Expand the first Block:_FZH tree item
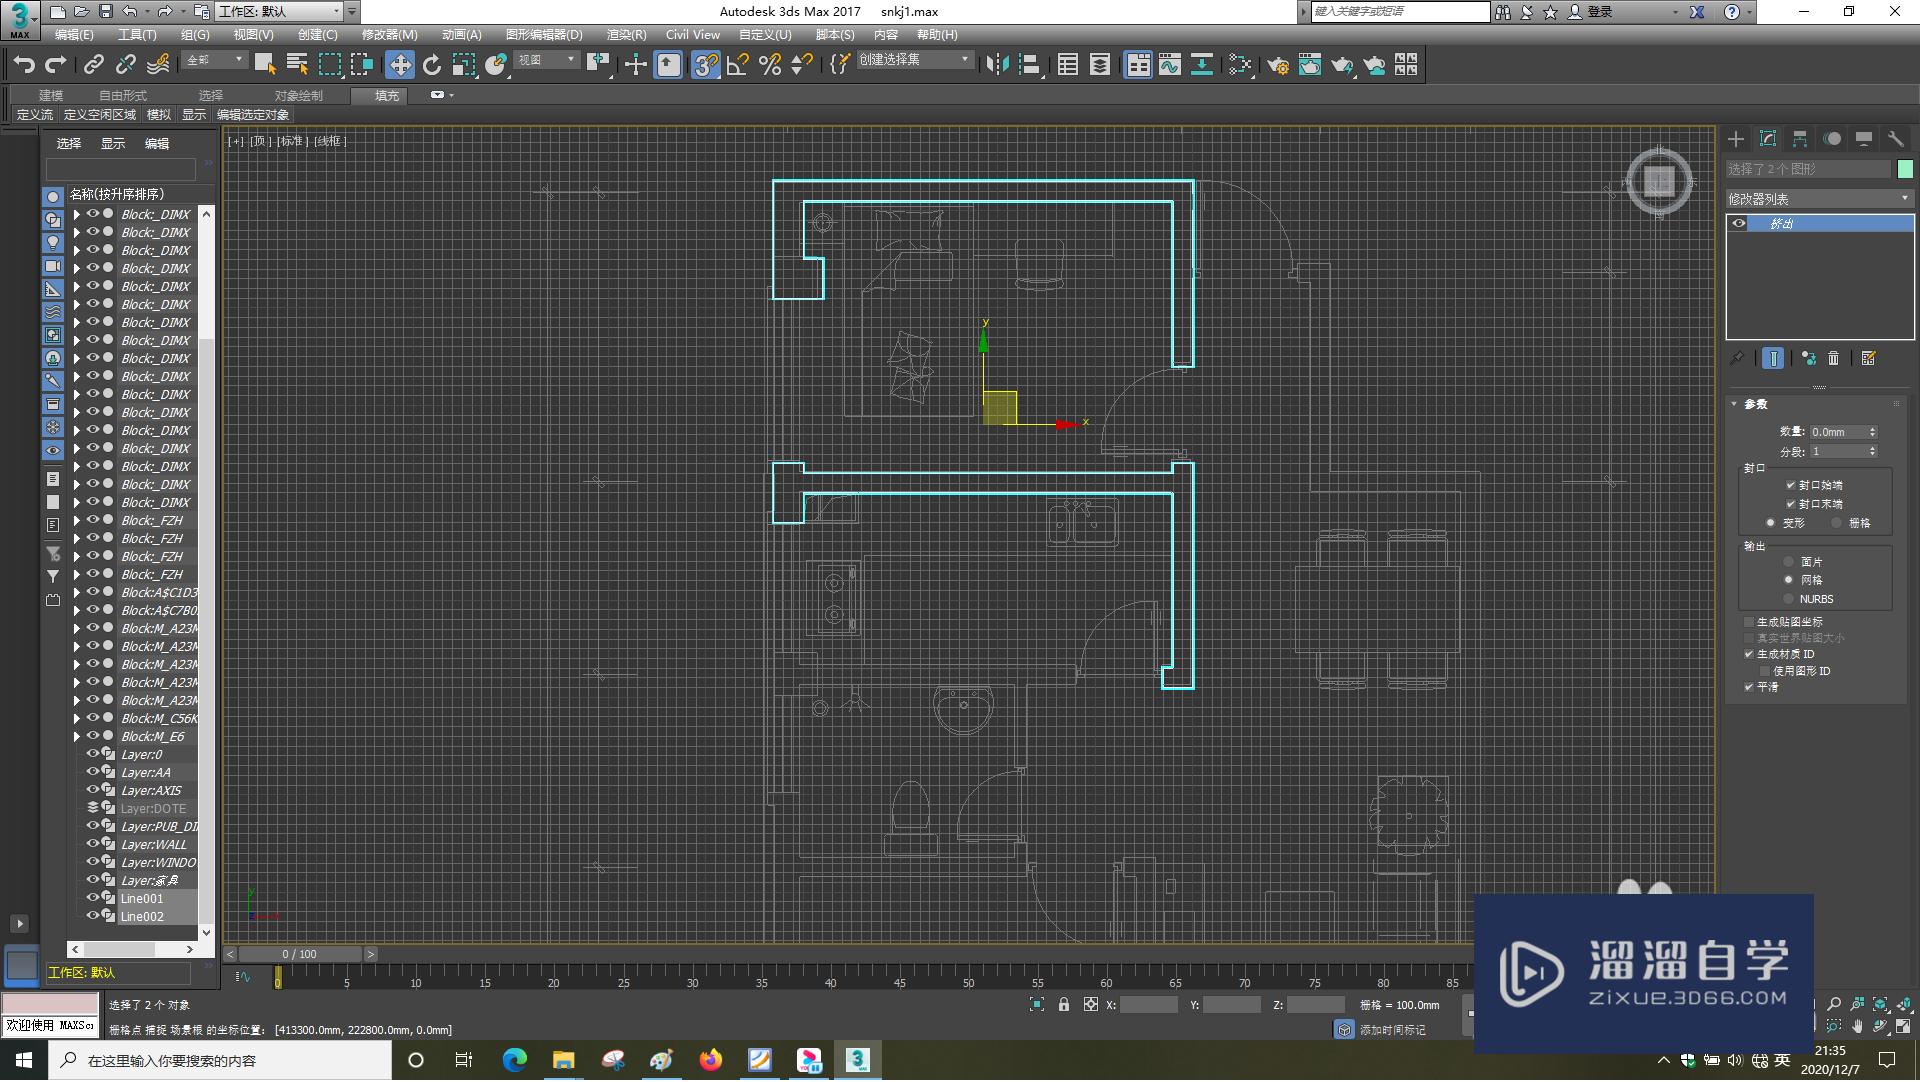 pyautogui.click(x=77, y=521)
